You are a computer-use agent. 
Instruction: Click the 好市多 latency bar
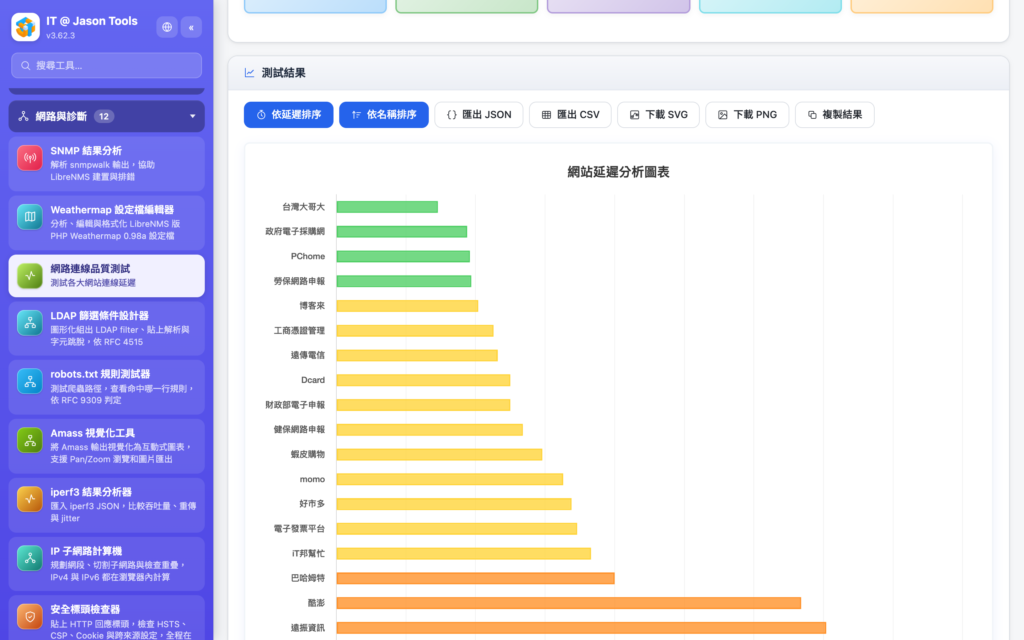[454, 504]
